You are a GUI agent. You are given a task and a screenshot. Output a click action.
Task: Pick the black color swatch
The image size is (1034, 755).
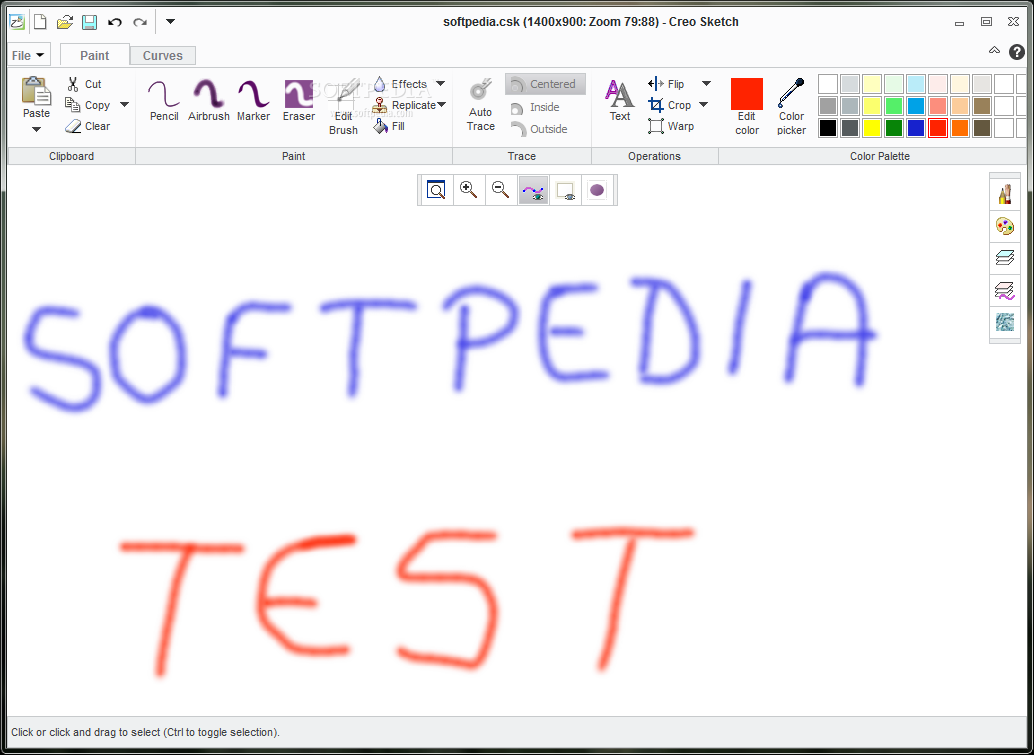pos(828,128)
